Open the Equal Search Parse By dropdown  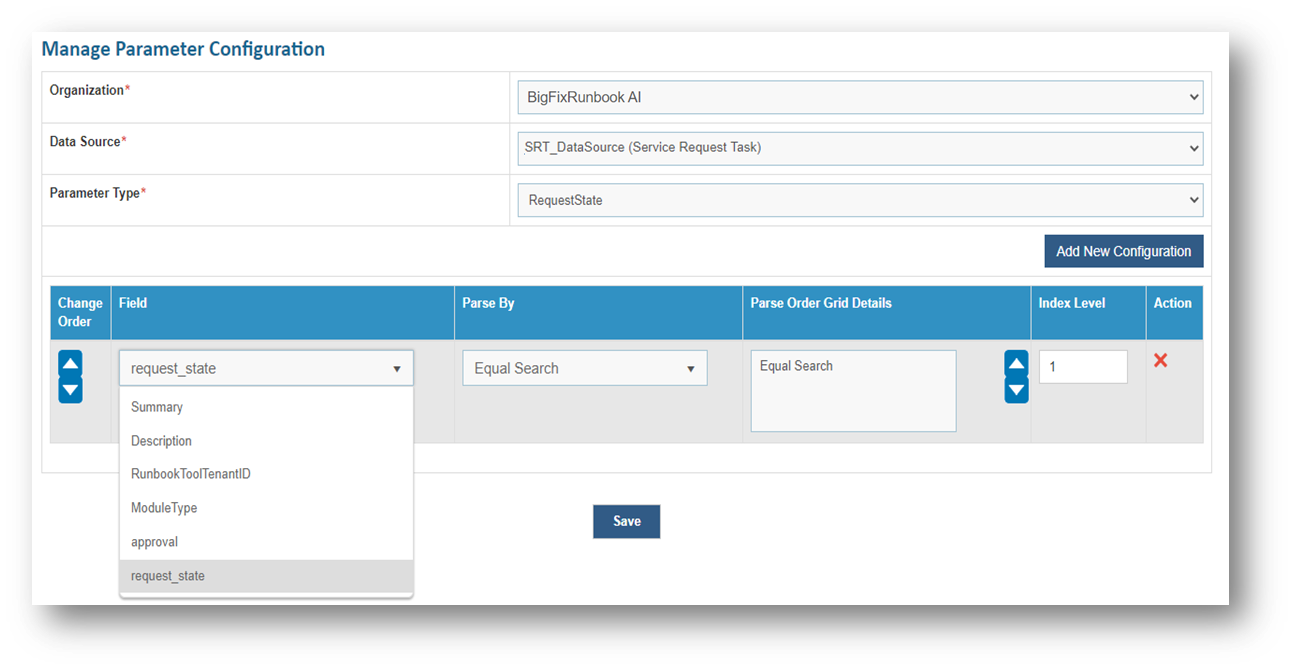[584, 368]
